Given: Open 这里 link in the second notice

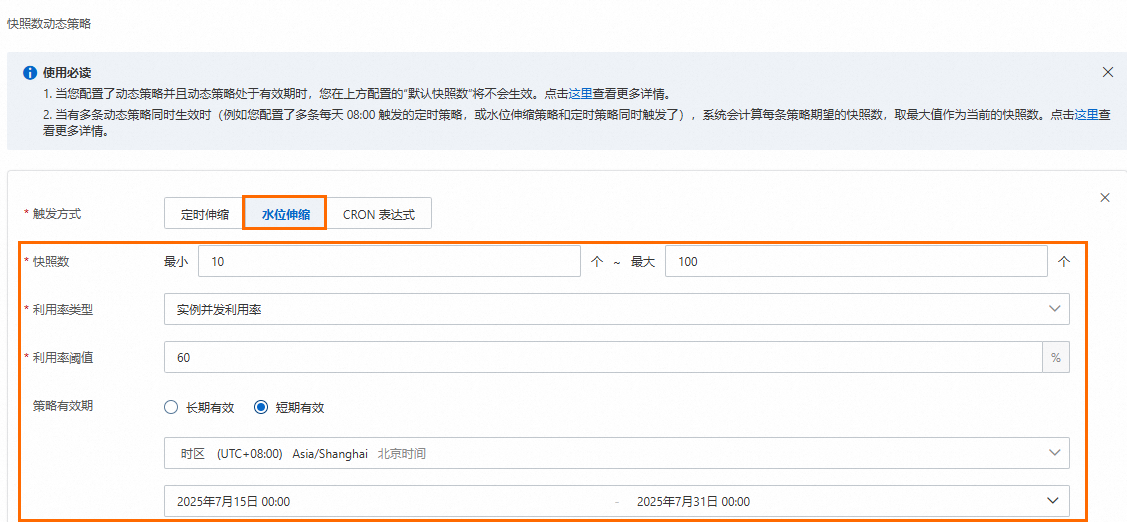Looking at the screenshot, I should [1086, 114].
